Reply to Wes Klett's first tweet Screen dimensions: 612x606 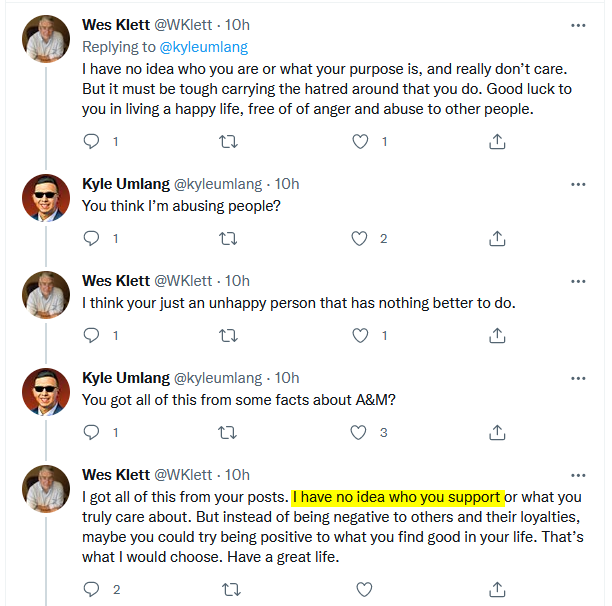(x=92, y=142)
